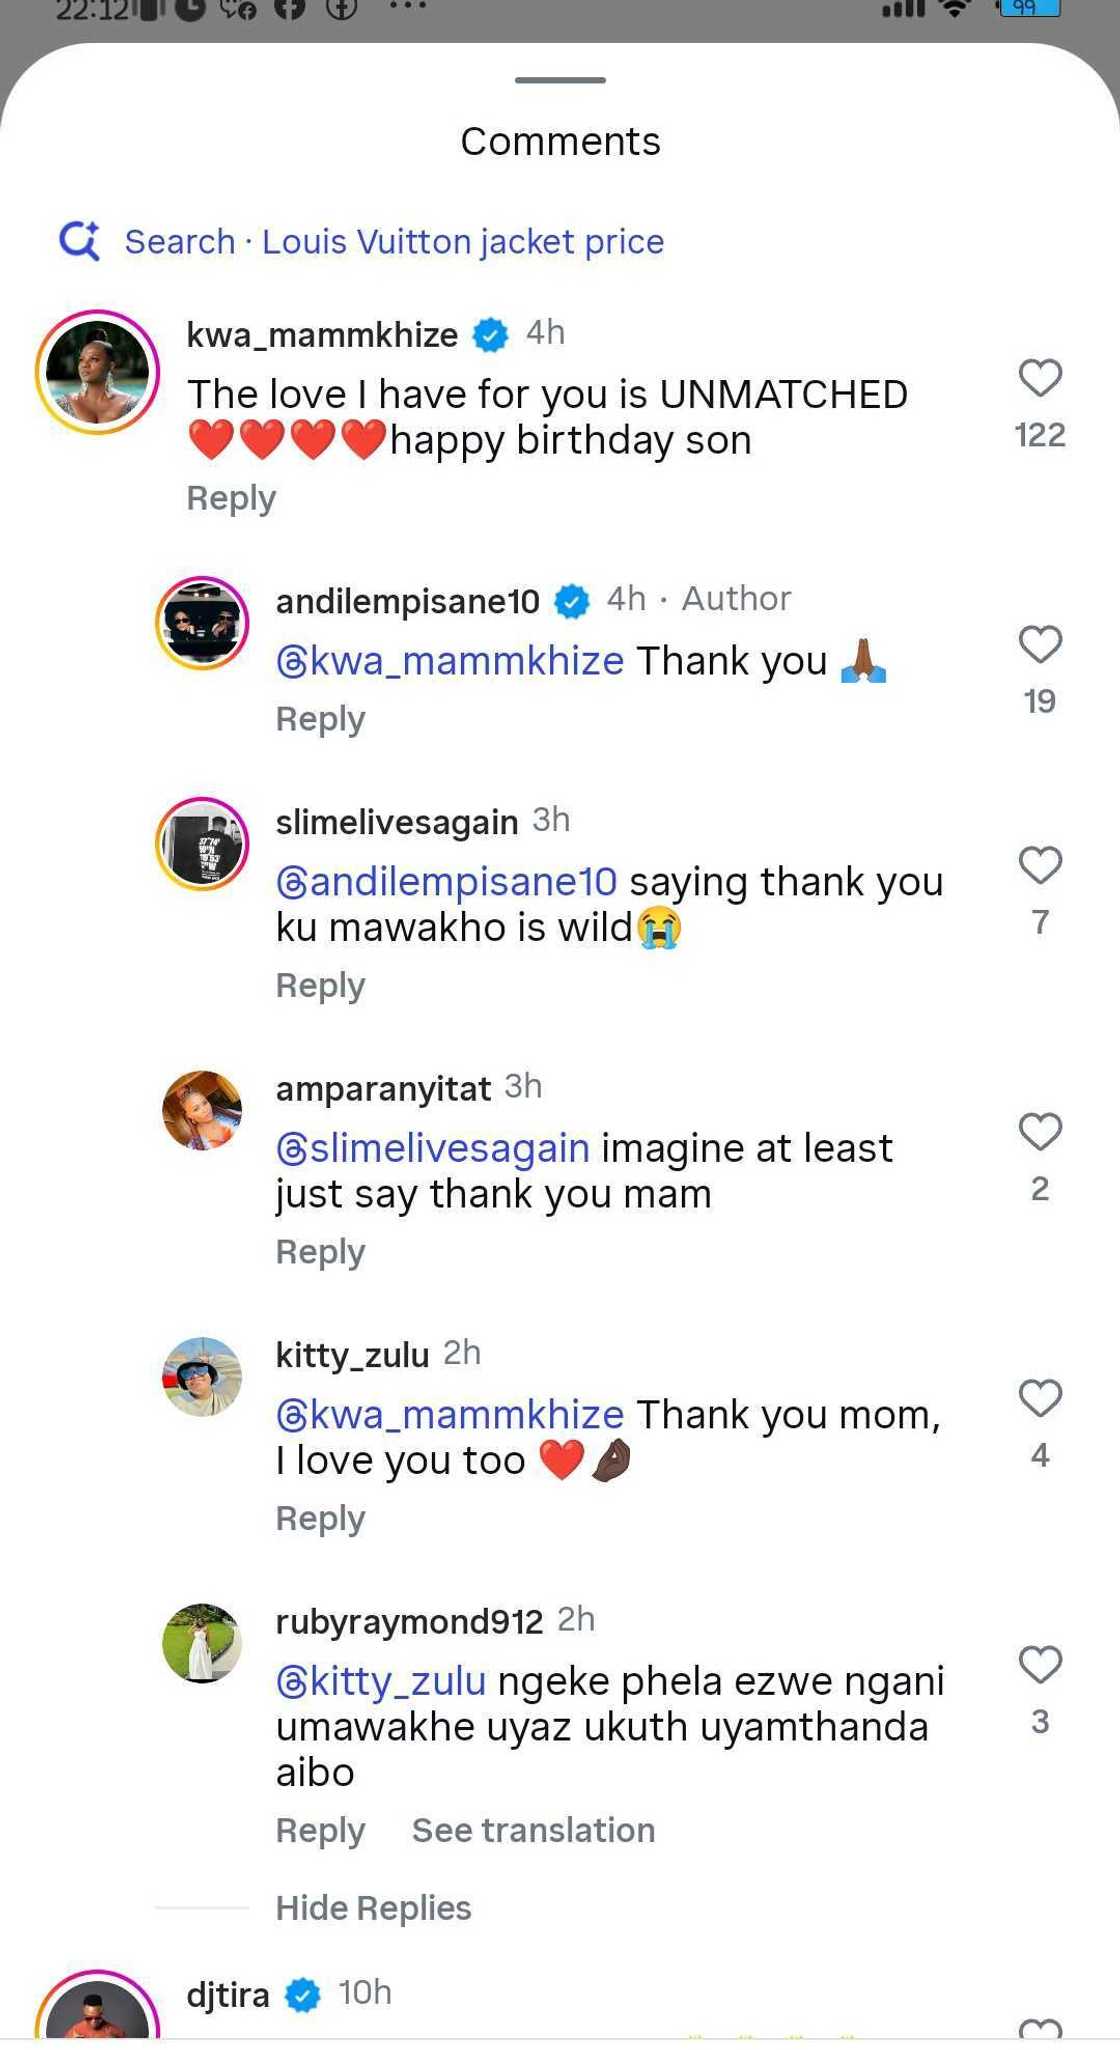Expand translation of rubyraymond912's comment

pyautogui.click(x=532, y=1830)
